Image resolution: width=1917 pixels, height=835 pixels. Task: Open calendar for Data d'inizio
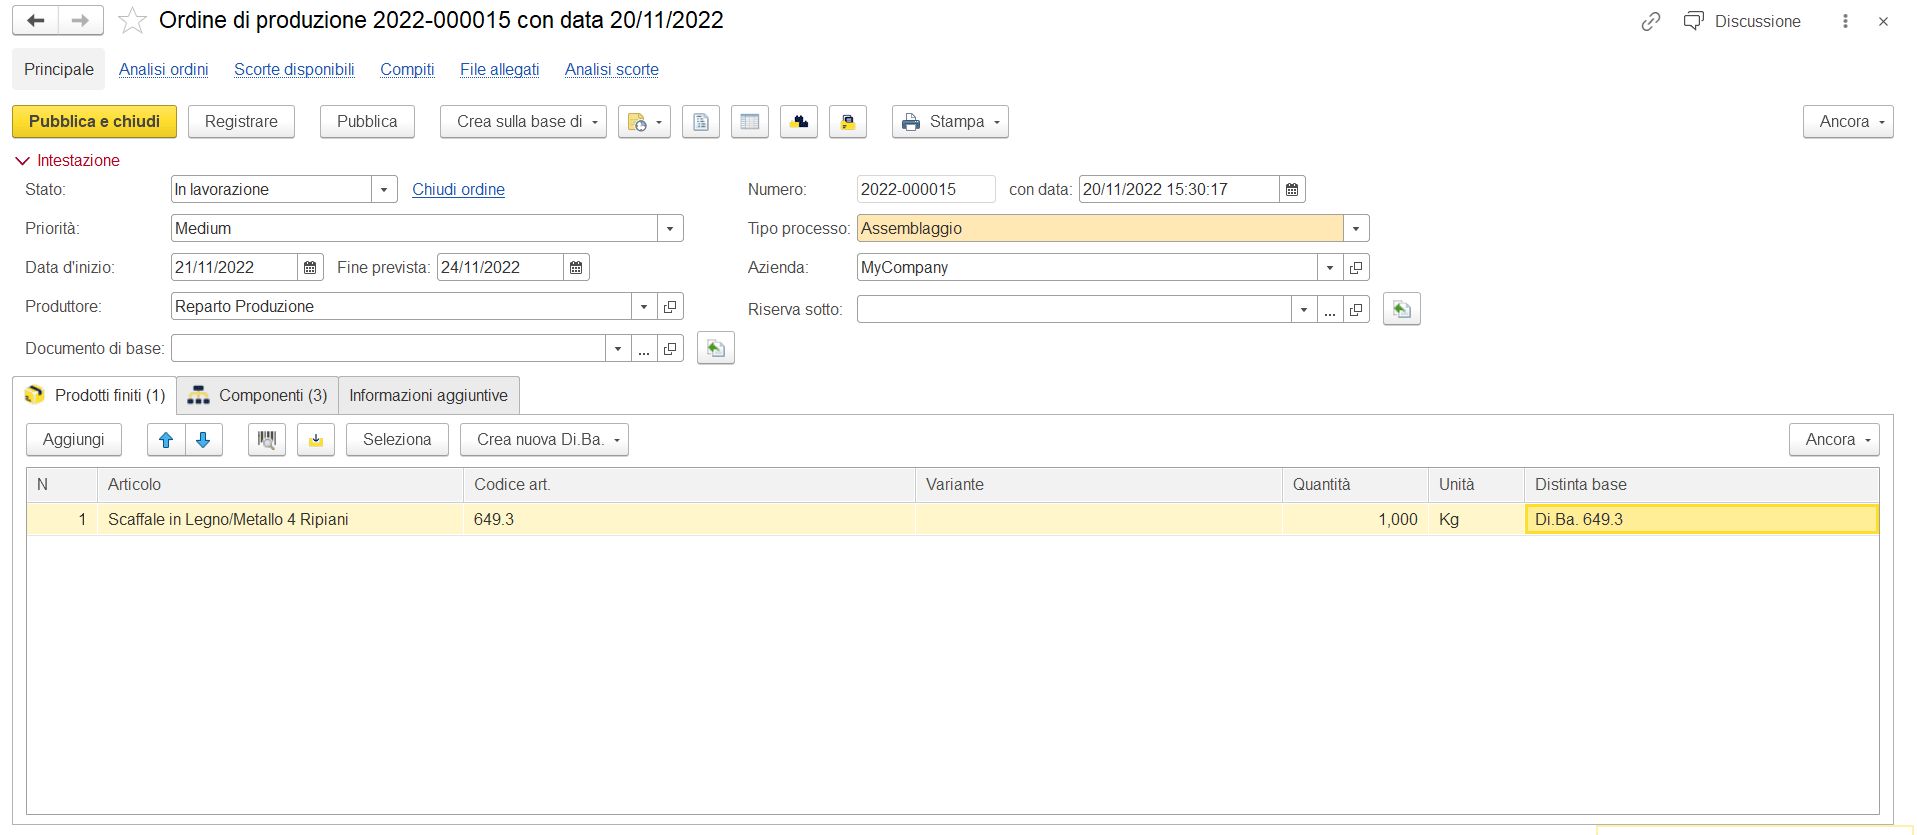pyautogui.click(x=310, y=267)
